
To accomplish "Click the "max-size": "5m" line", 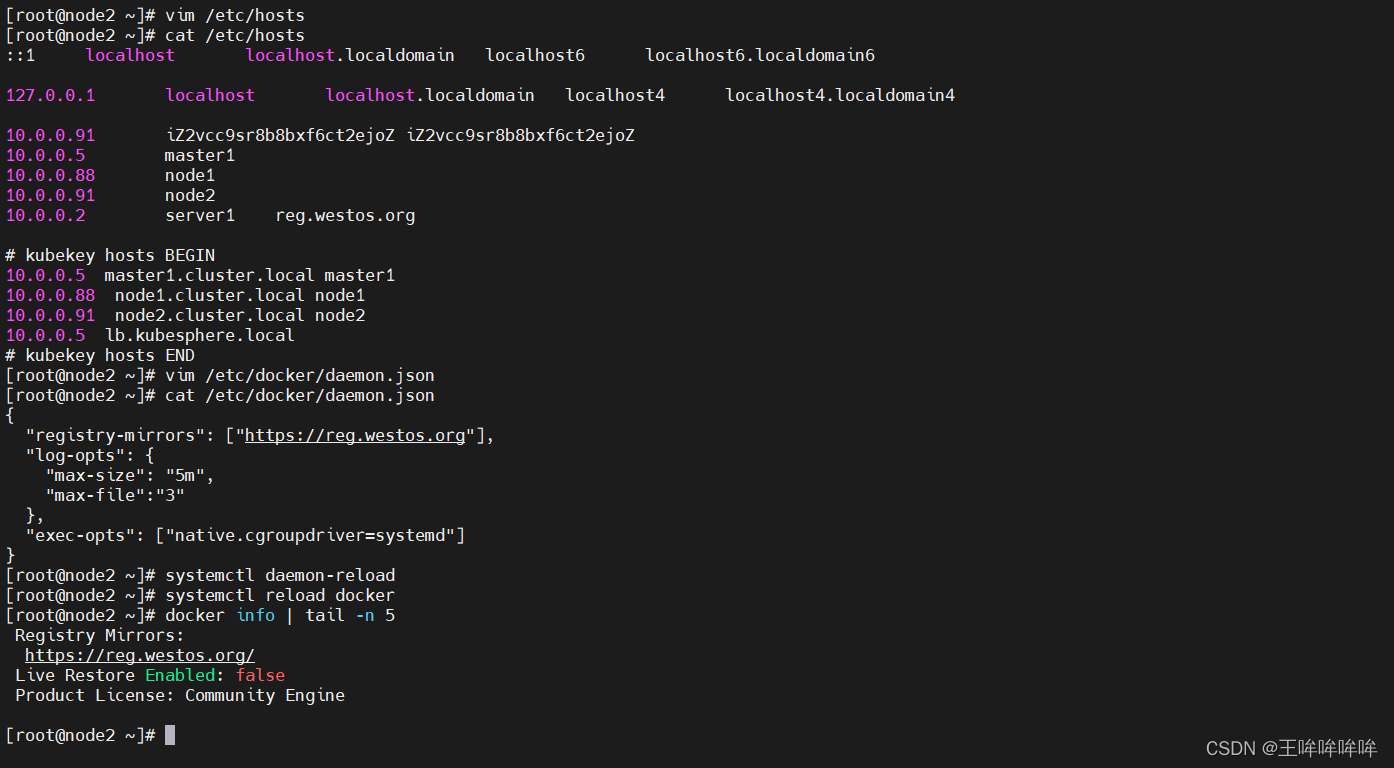I will (130, 475).
